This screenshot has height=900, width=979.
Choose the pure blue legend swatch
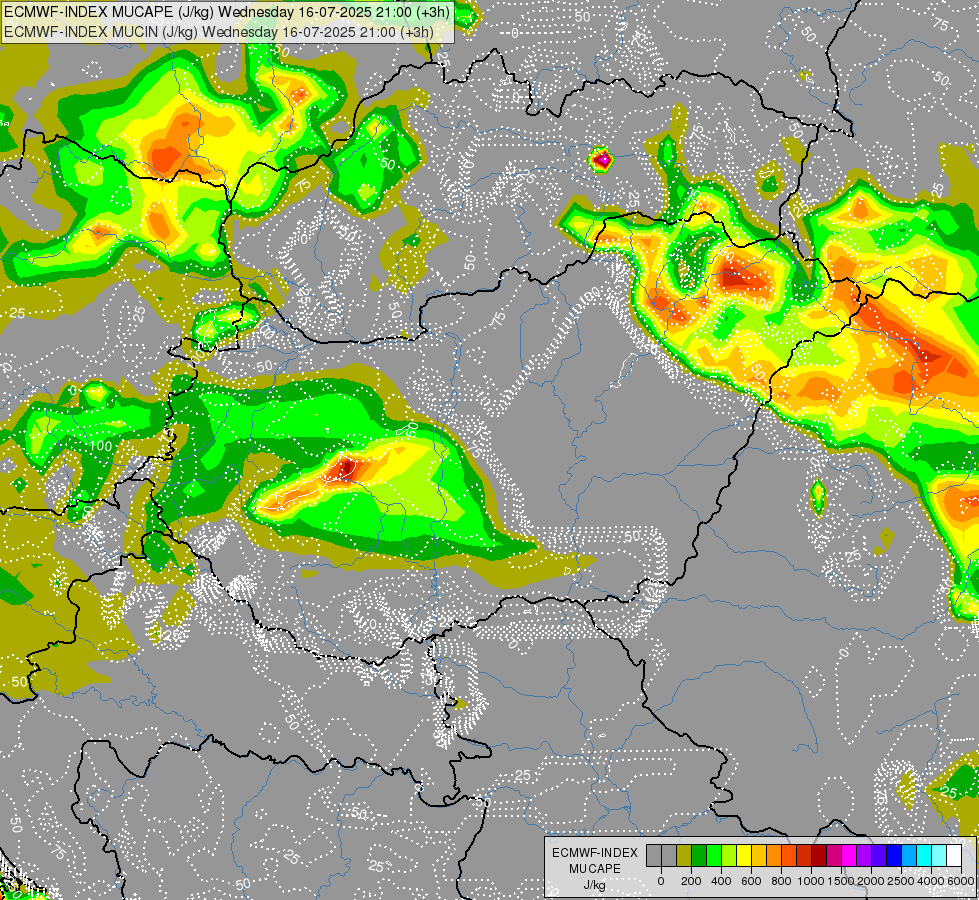pyautogui.click(x=895, y=855)
